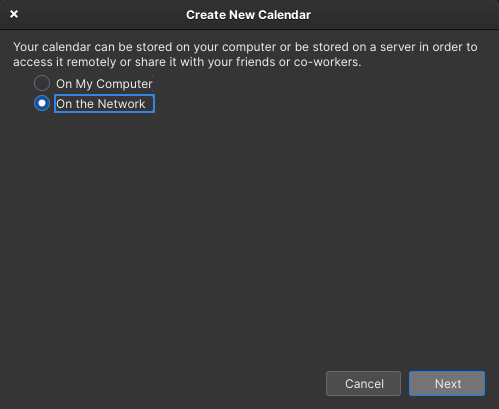Image resolution: width=499 pixels, height=409 pixels.
Task: Dismiss dialog using the top-left X icon
Action: (x=14, y=14)
